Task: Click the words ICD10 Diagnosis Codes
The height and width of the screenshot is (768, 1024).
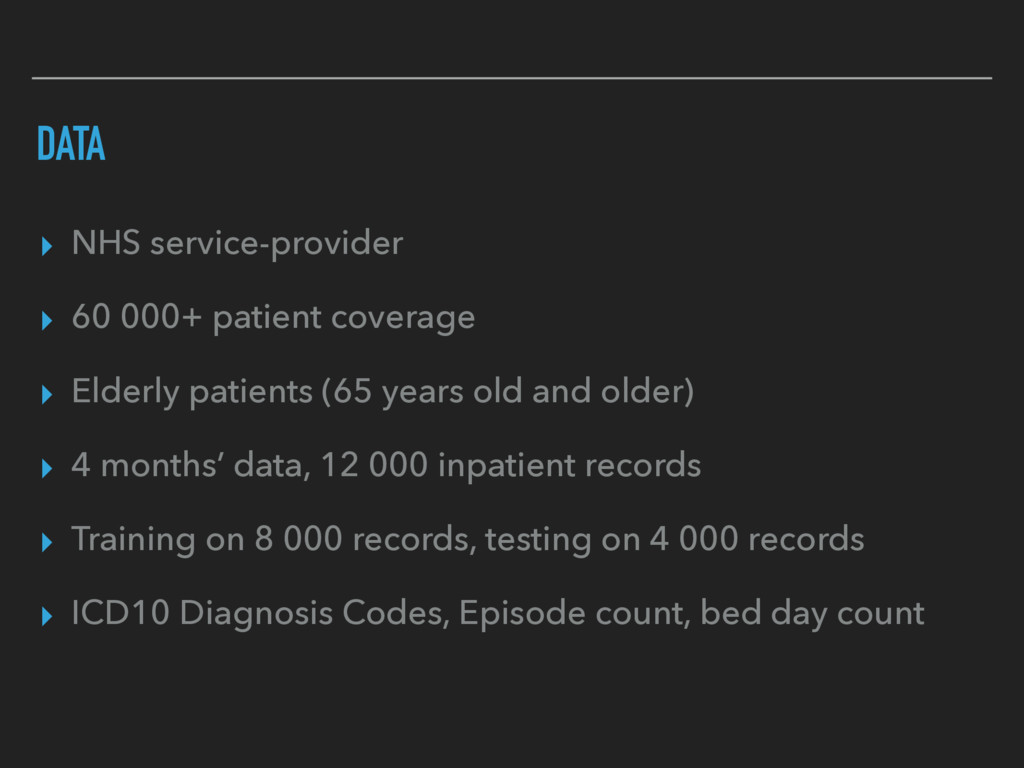Action: pos(257,614)
